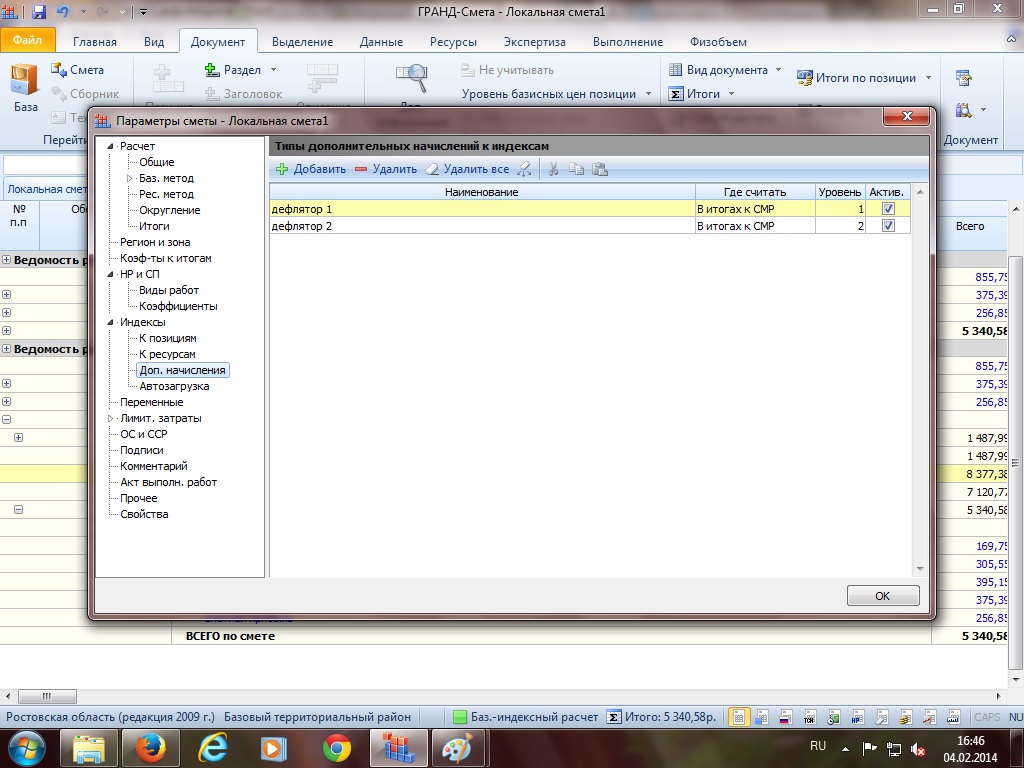Image resolution: width=1024 pixels, height=768 pixels.
Task: Collapse the НР и СП tree node
Action: [x=110, y=274]
